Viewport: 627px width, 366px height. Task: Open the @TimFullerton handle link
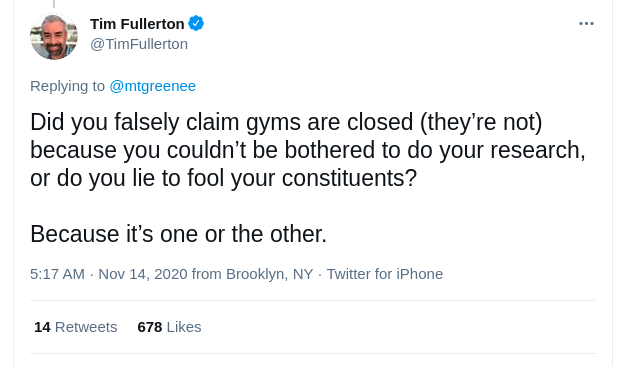point(139,44)
